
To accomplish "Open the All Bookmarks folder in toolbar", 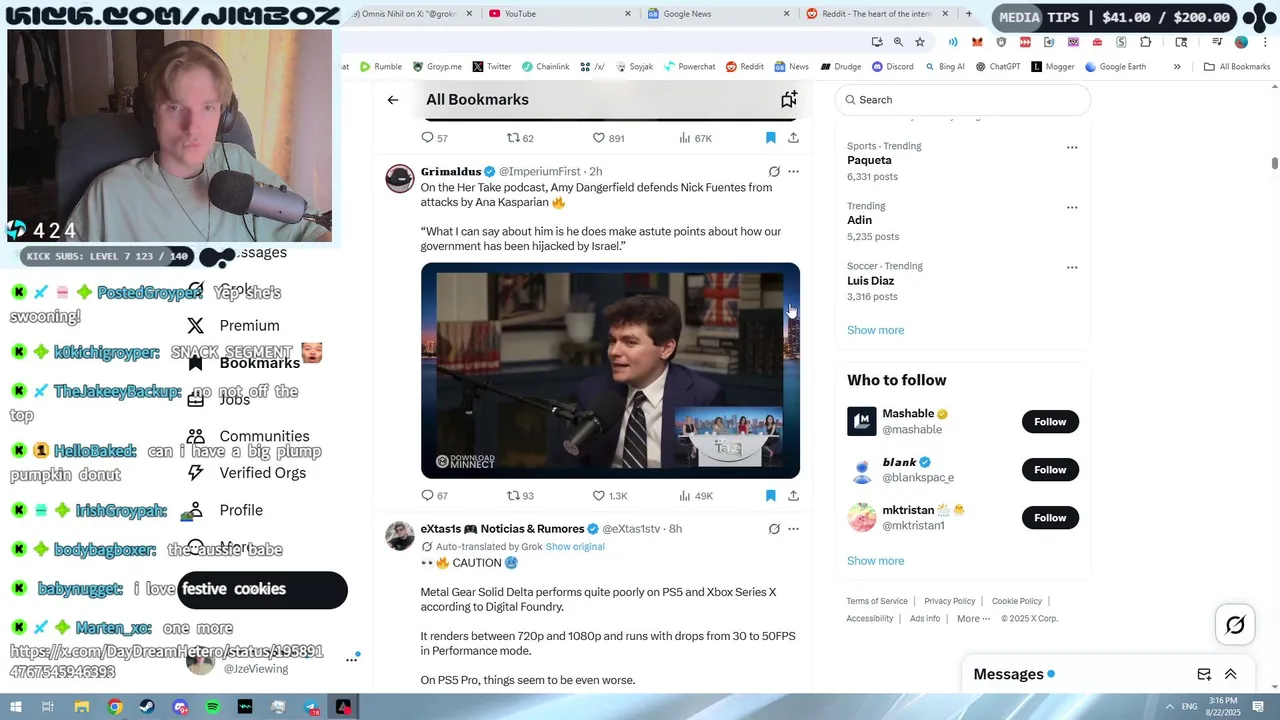I will (1237, 67).
